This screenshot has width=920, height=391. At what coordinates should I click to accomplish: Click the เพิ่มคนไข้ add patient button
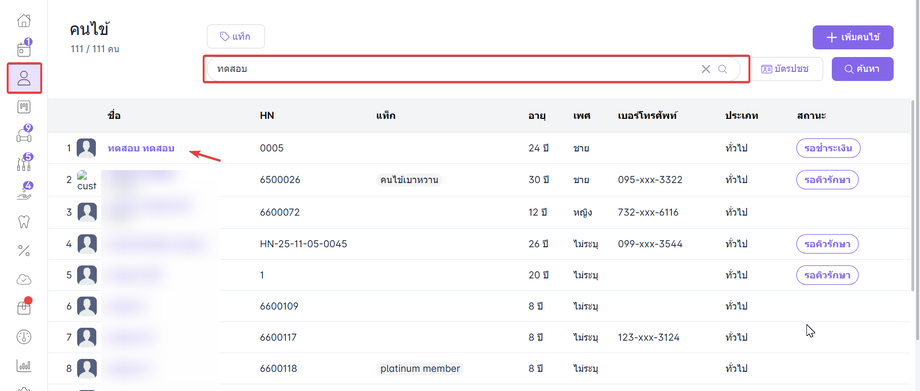point(853,37)
